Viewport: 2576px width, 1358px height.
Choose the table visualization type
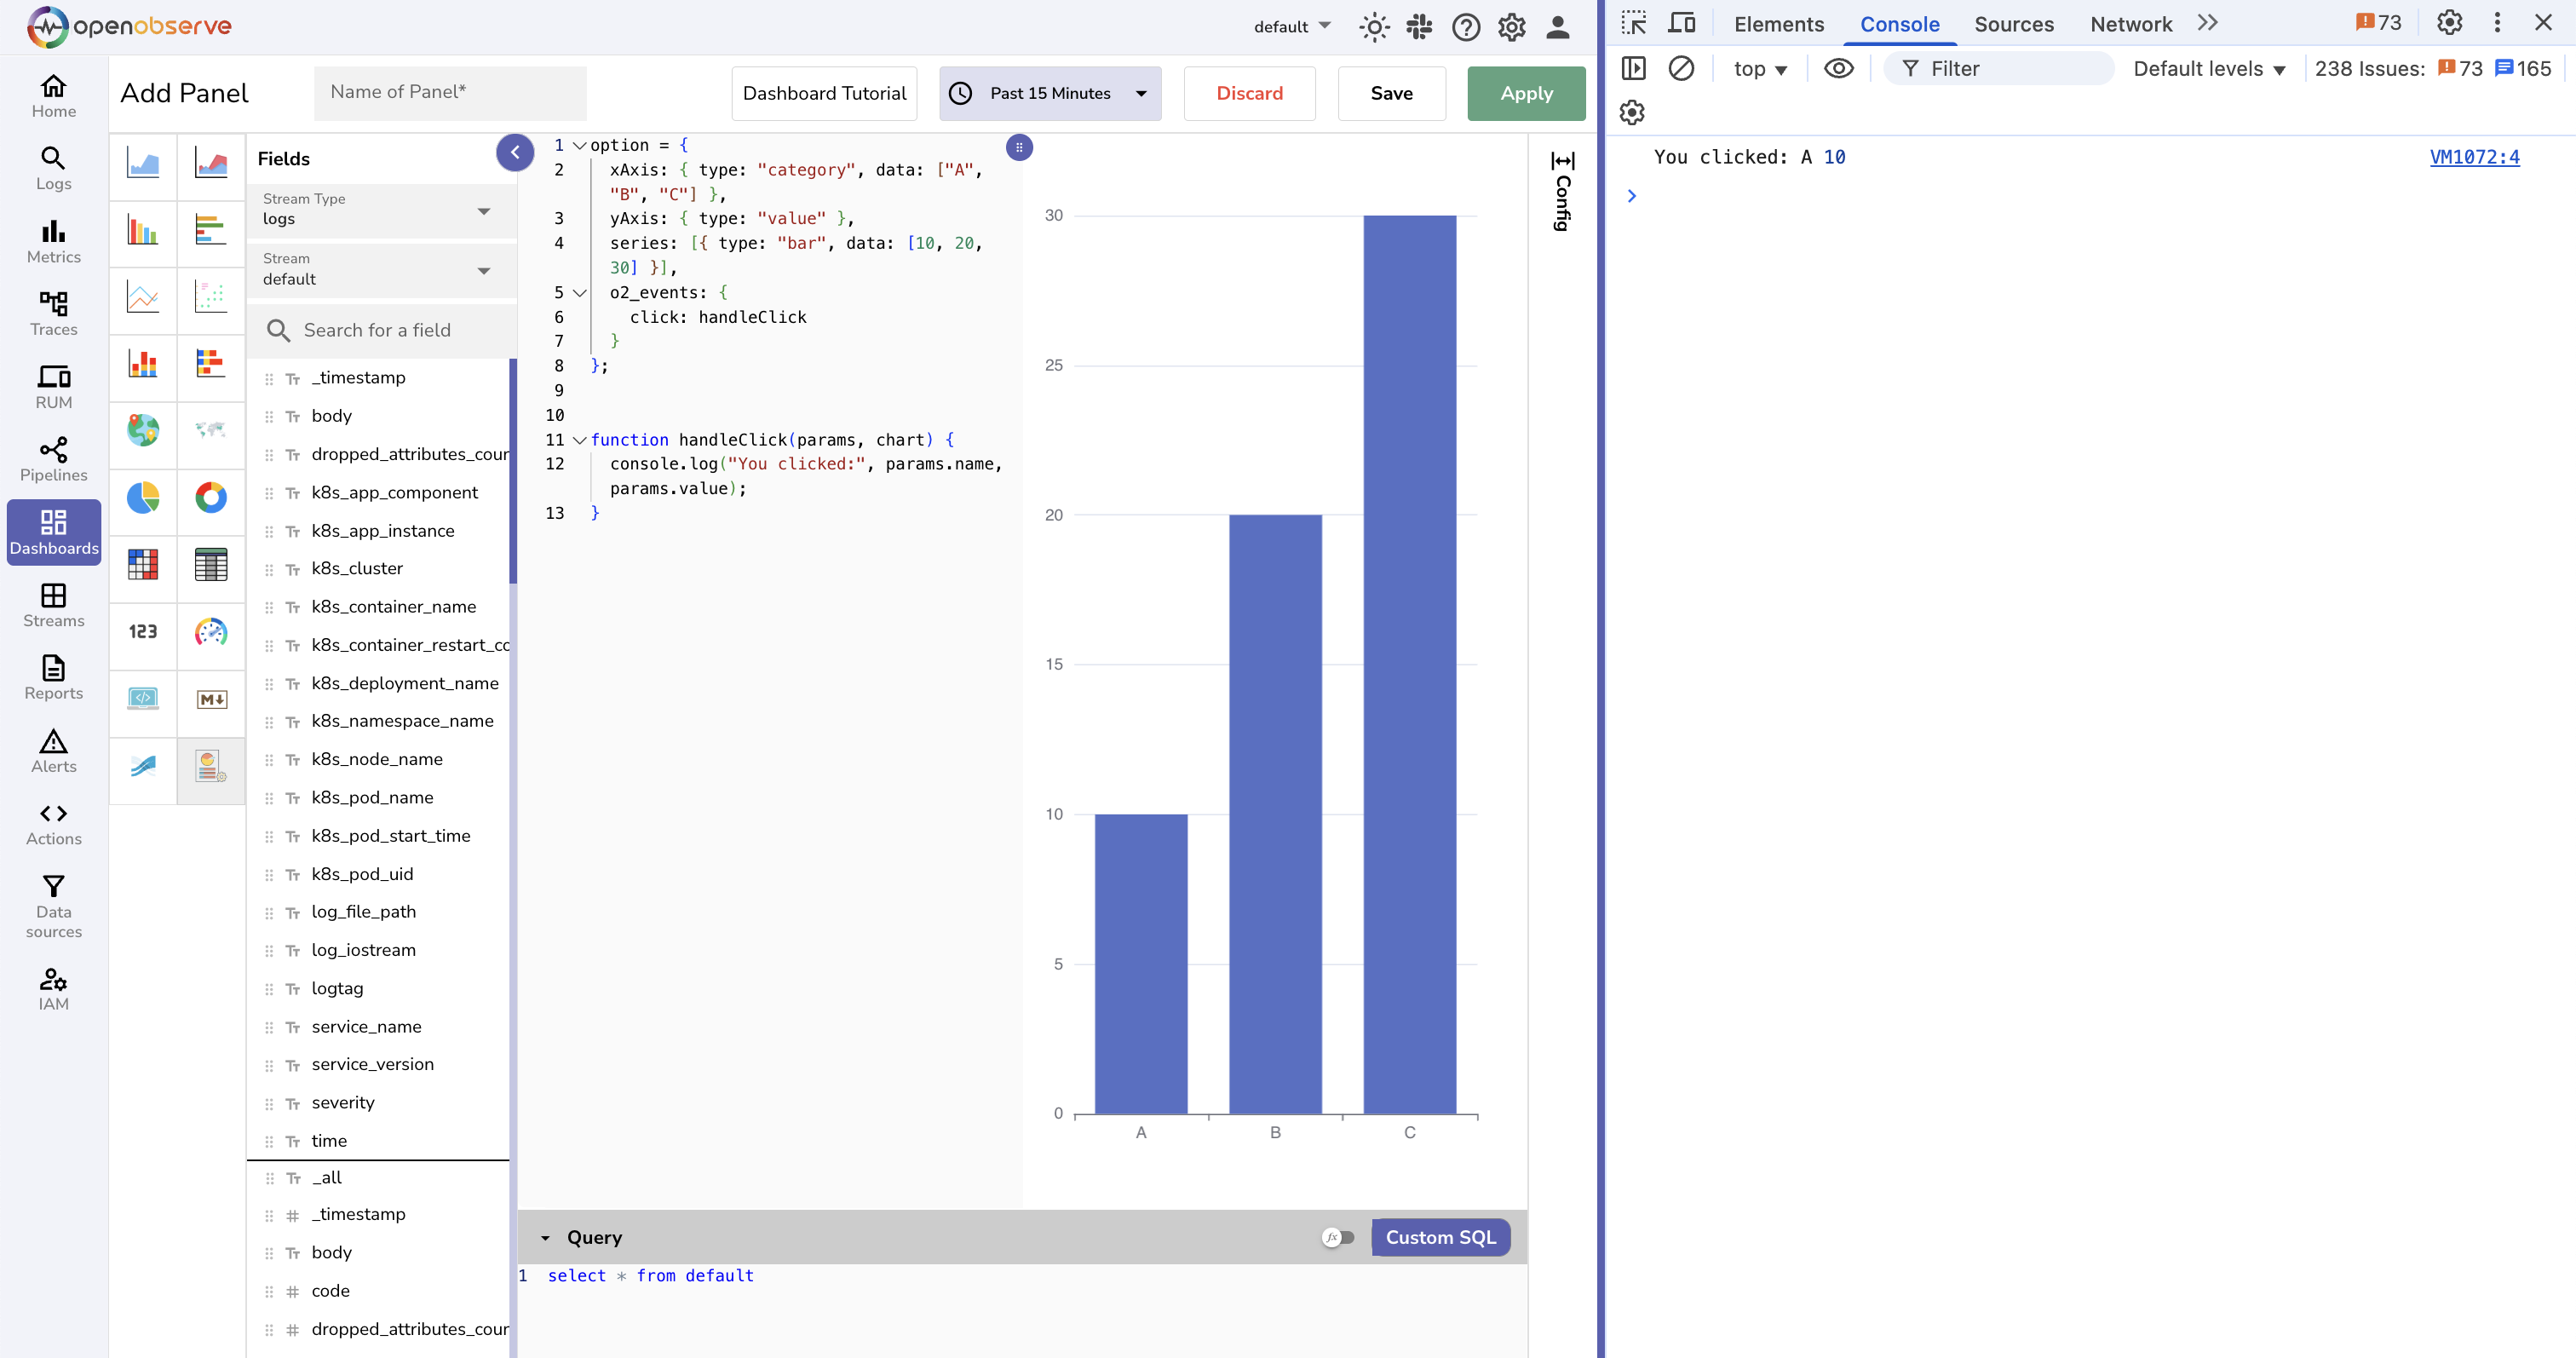tap(211, 565)
